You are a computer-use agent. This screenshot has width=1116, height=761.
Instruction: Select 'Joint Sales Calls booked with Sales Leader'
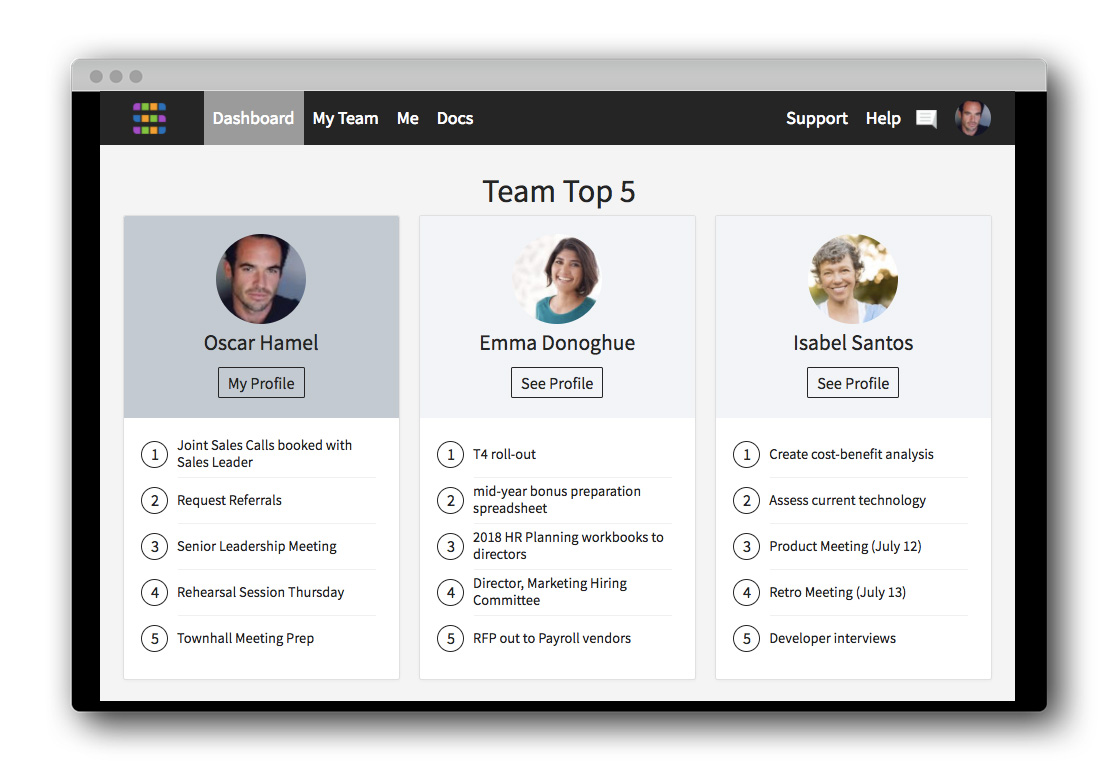tap(265, 453)
